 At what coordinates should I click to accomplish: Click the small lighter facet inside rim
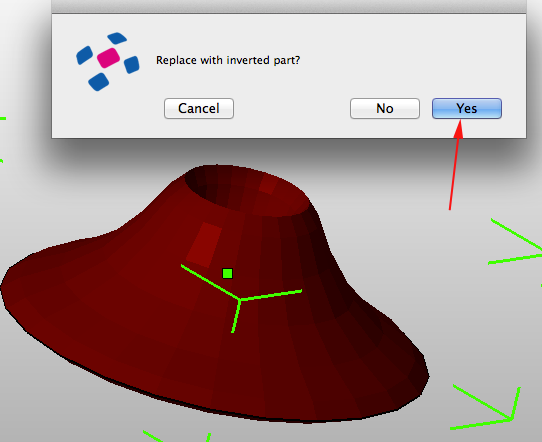269,184
